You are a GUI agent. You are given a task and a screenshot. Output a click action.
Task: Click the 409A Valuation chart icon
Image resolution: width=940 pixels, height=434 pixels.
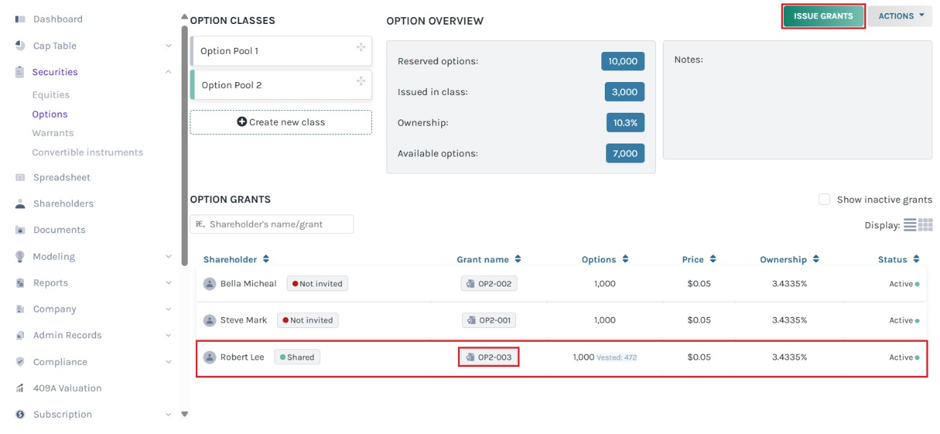pyautogui.click(x=20, y=388)
